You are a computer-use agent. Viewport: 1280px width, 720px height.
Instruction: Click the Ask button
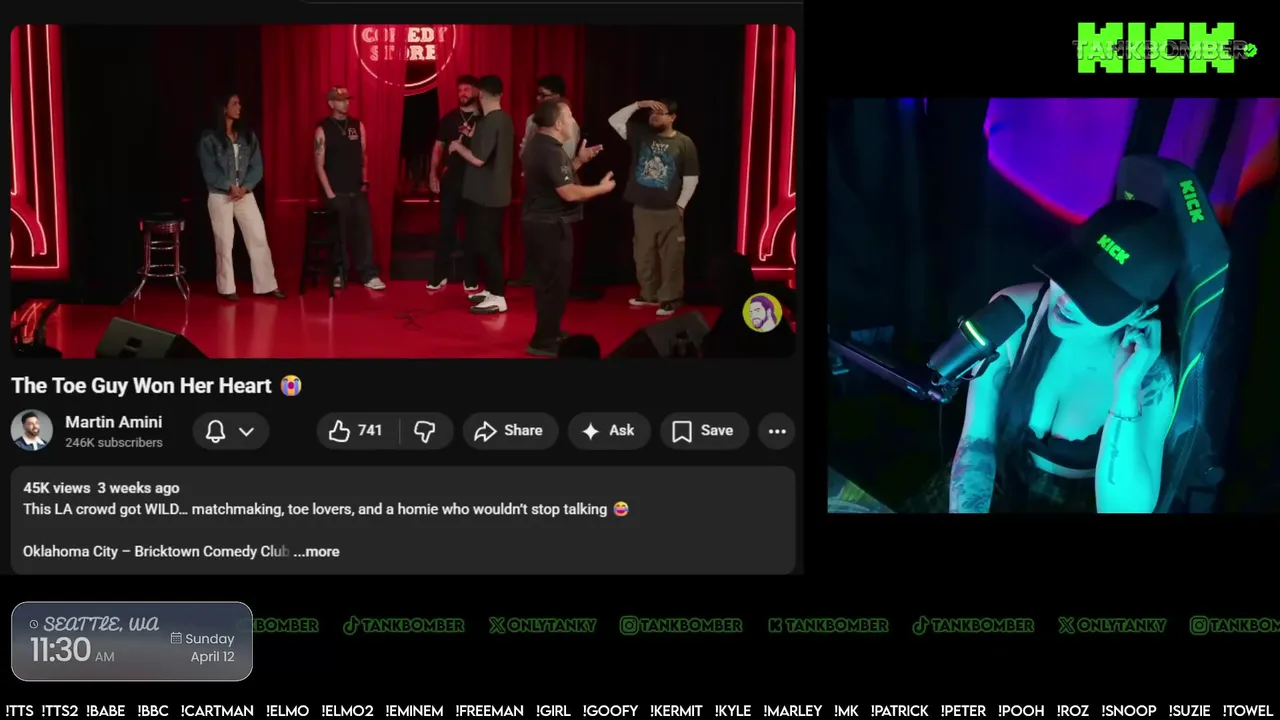[608, 431]
